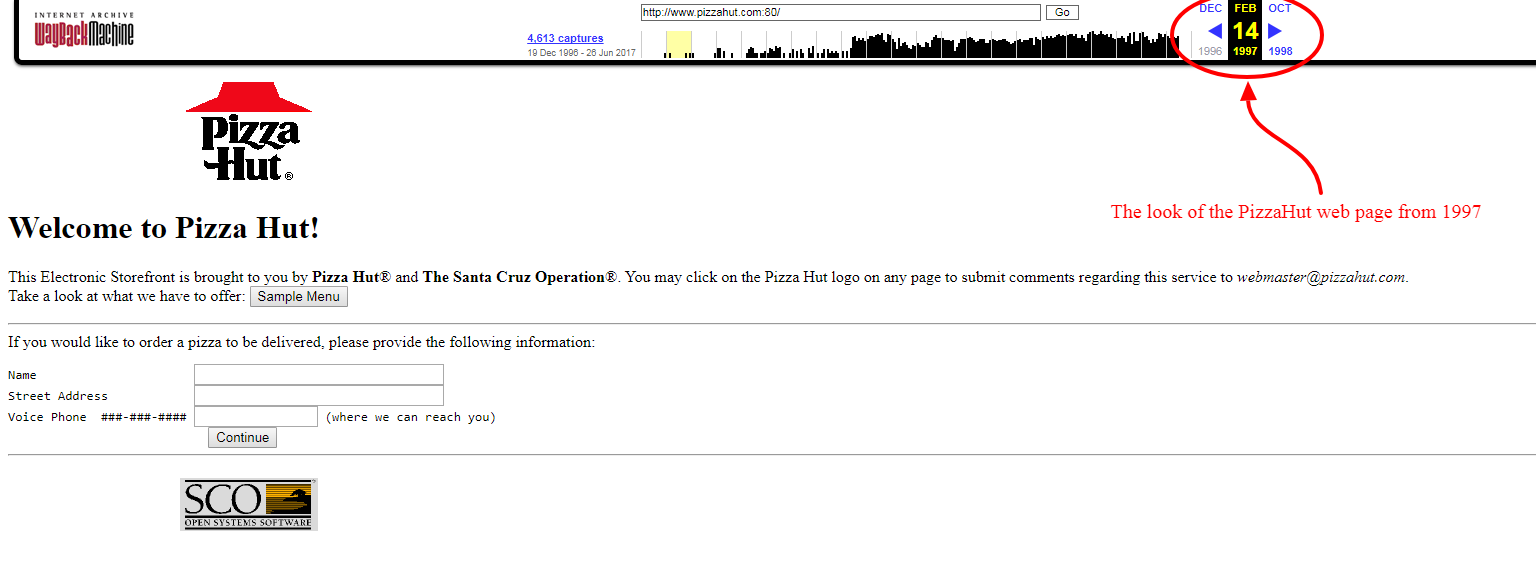Select the highlighted 1997 band in capture timeline

(x=679, y=45)
